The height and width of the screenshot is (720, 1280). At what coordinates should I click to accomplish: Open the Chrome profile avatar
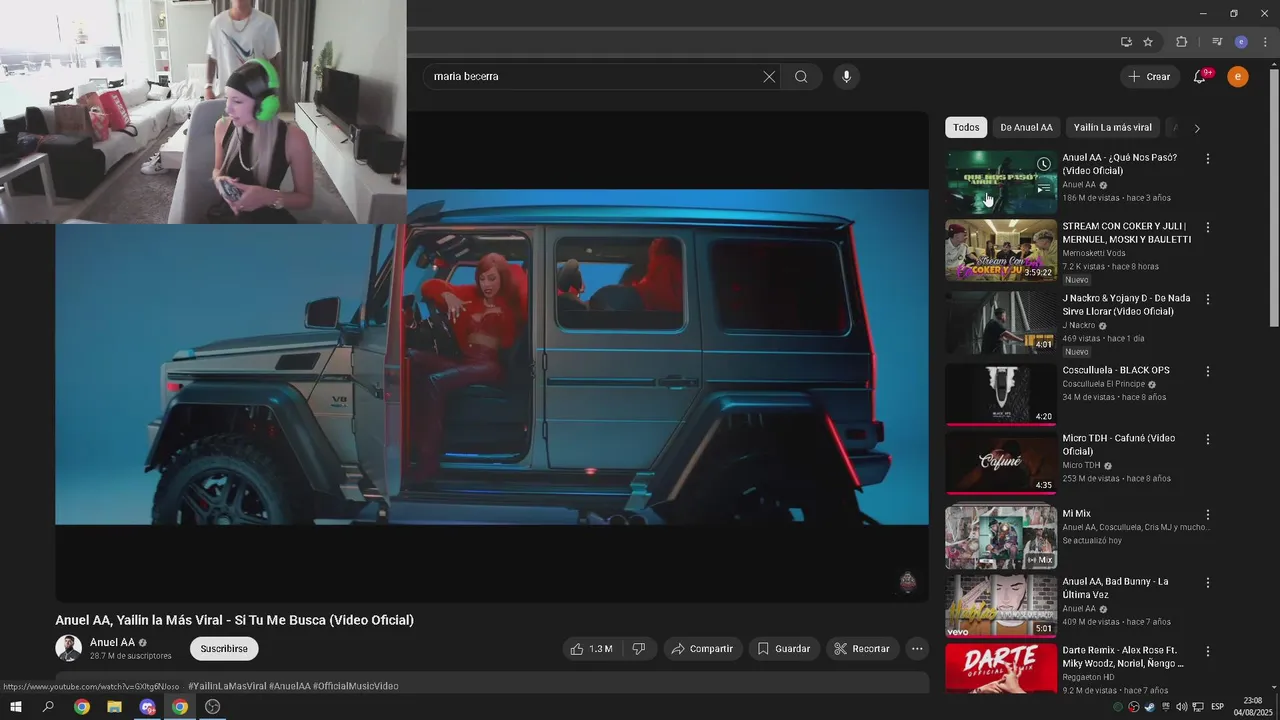pos(1241,42)
